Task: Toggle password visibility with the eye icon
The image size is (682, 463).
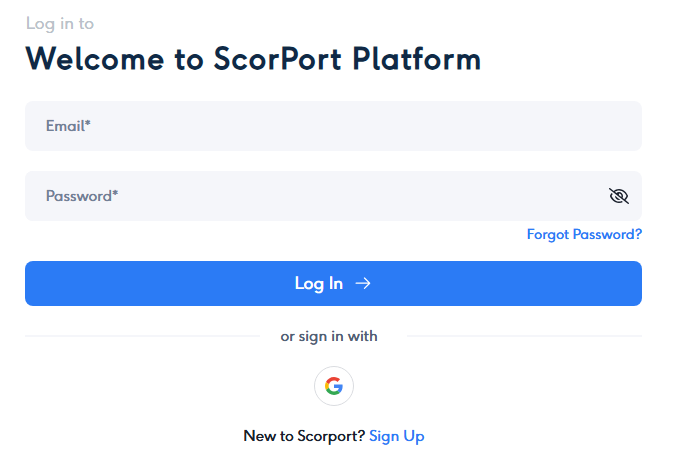Action: pyautogui.click(x=619, y=196)
